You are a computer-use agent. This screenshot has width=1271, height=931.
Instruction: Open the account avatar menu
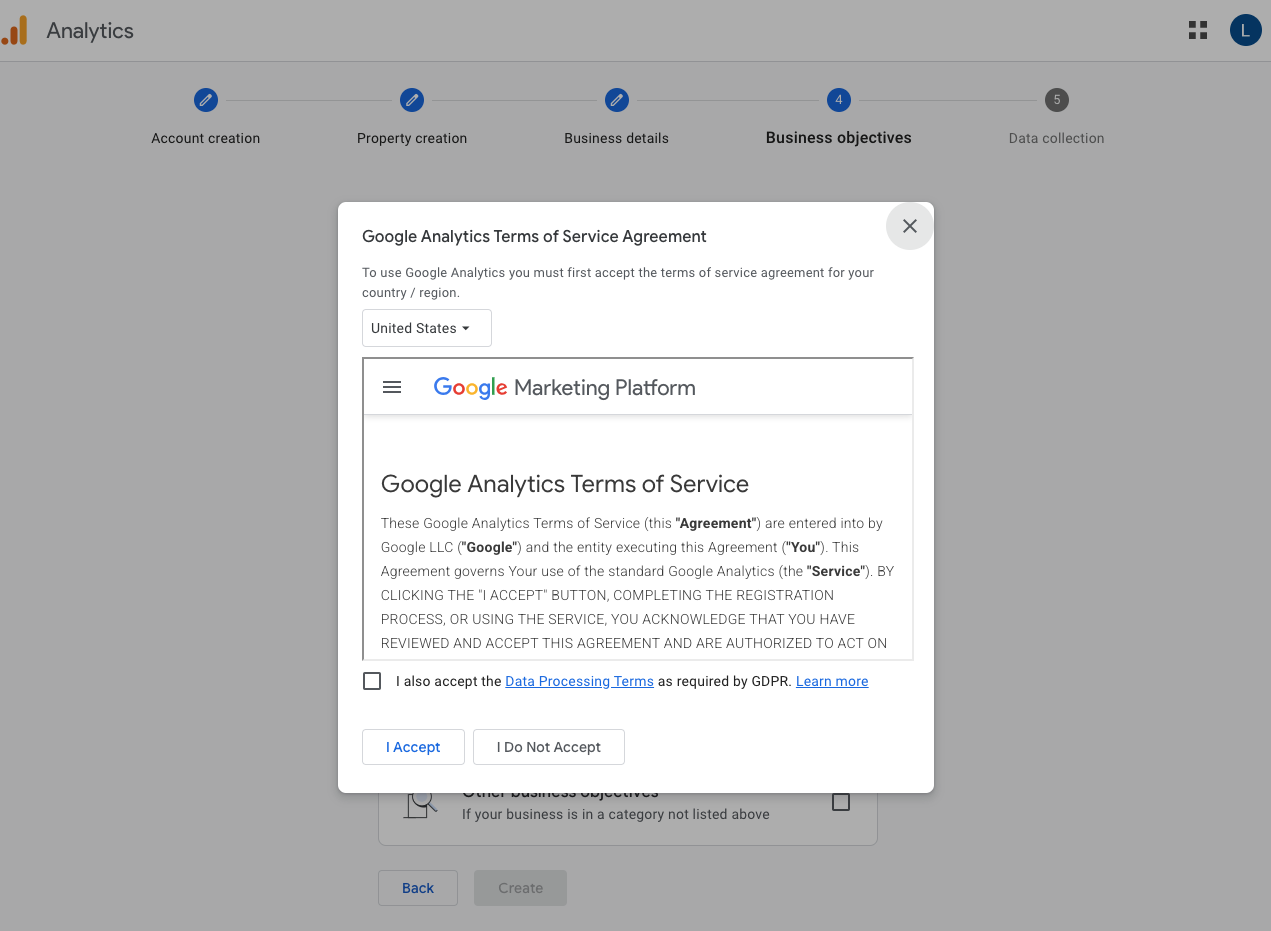point(1245,30)
